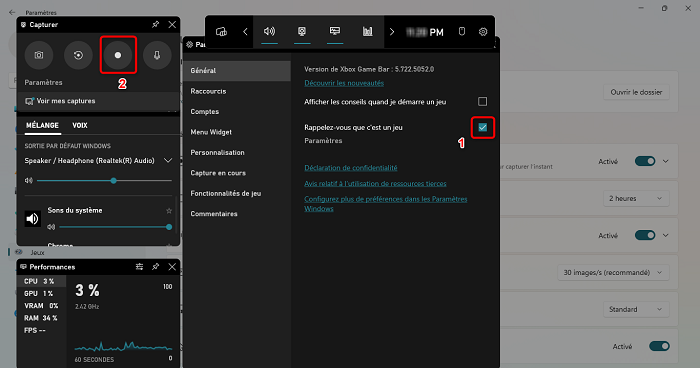Screen dimensions: 700x368
Task: Open Fonctionnalités de jeu section
Action: click(237, 193)
